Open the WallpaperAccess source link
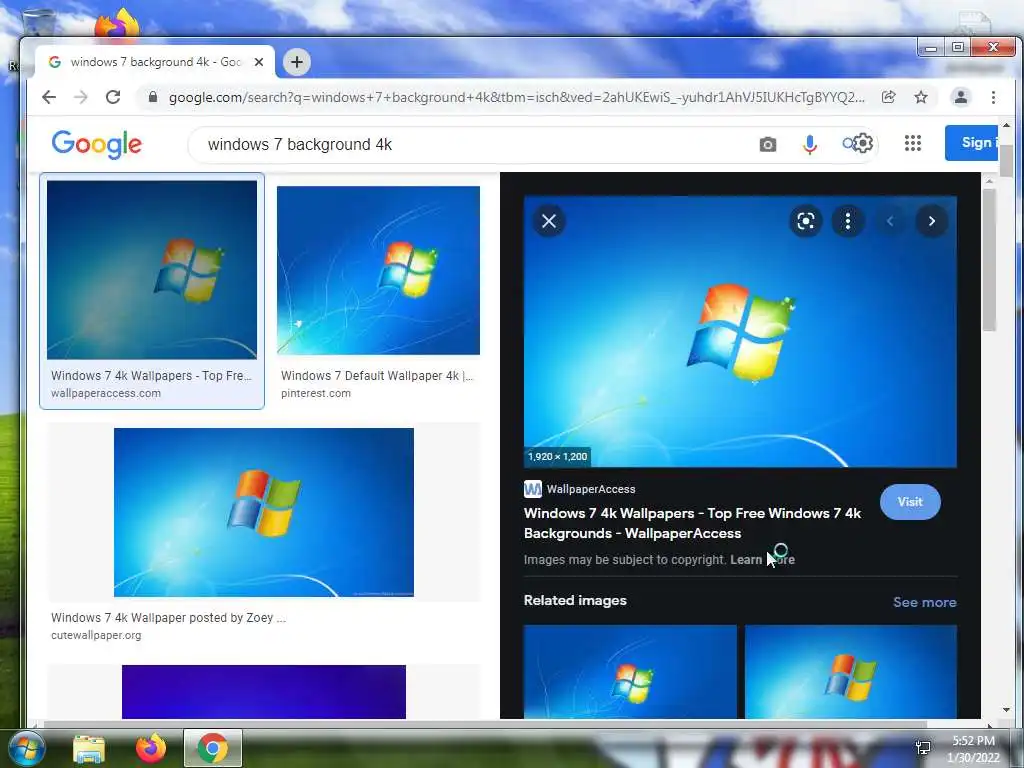 tap(579, 488)
